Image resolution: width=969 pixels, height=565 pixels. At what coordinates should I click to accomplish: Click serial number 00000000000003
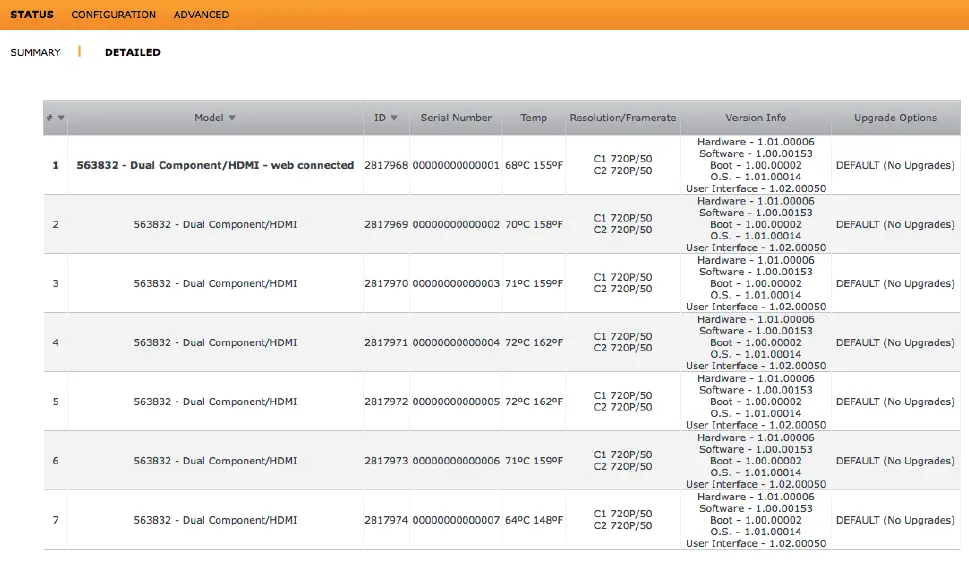[456, 283]
